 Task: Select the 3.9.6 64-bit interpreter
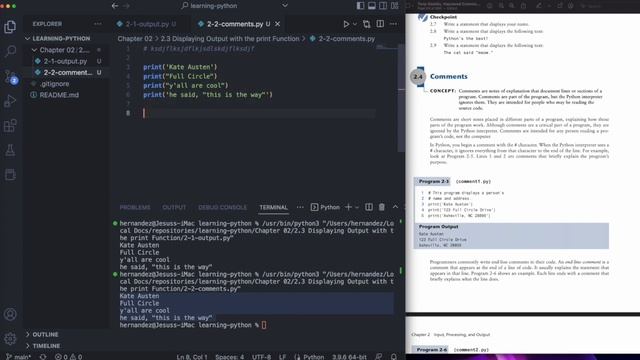(349, 357)
